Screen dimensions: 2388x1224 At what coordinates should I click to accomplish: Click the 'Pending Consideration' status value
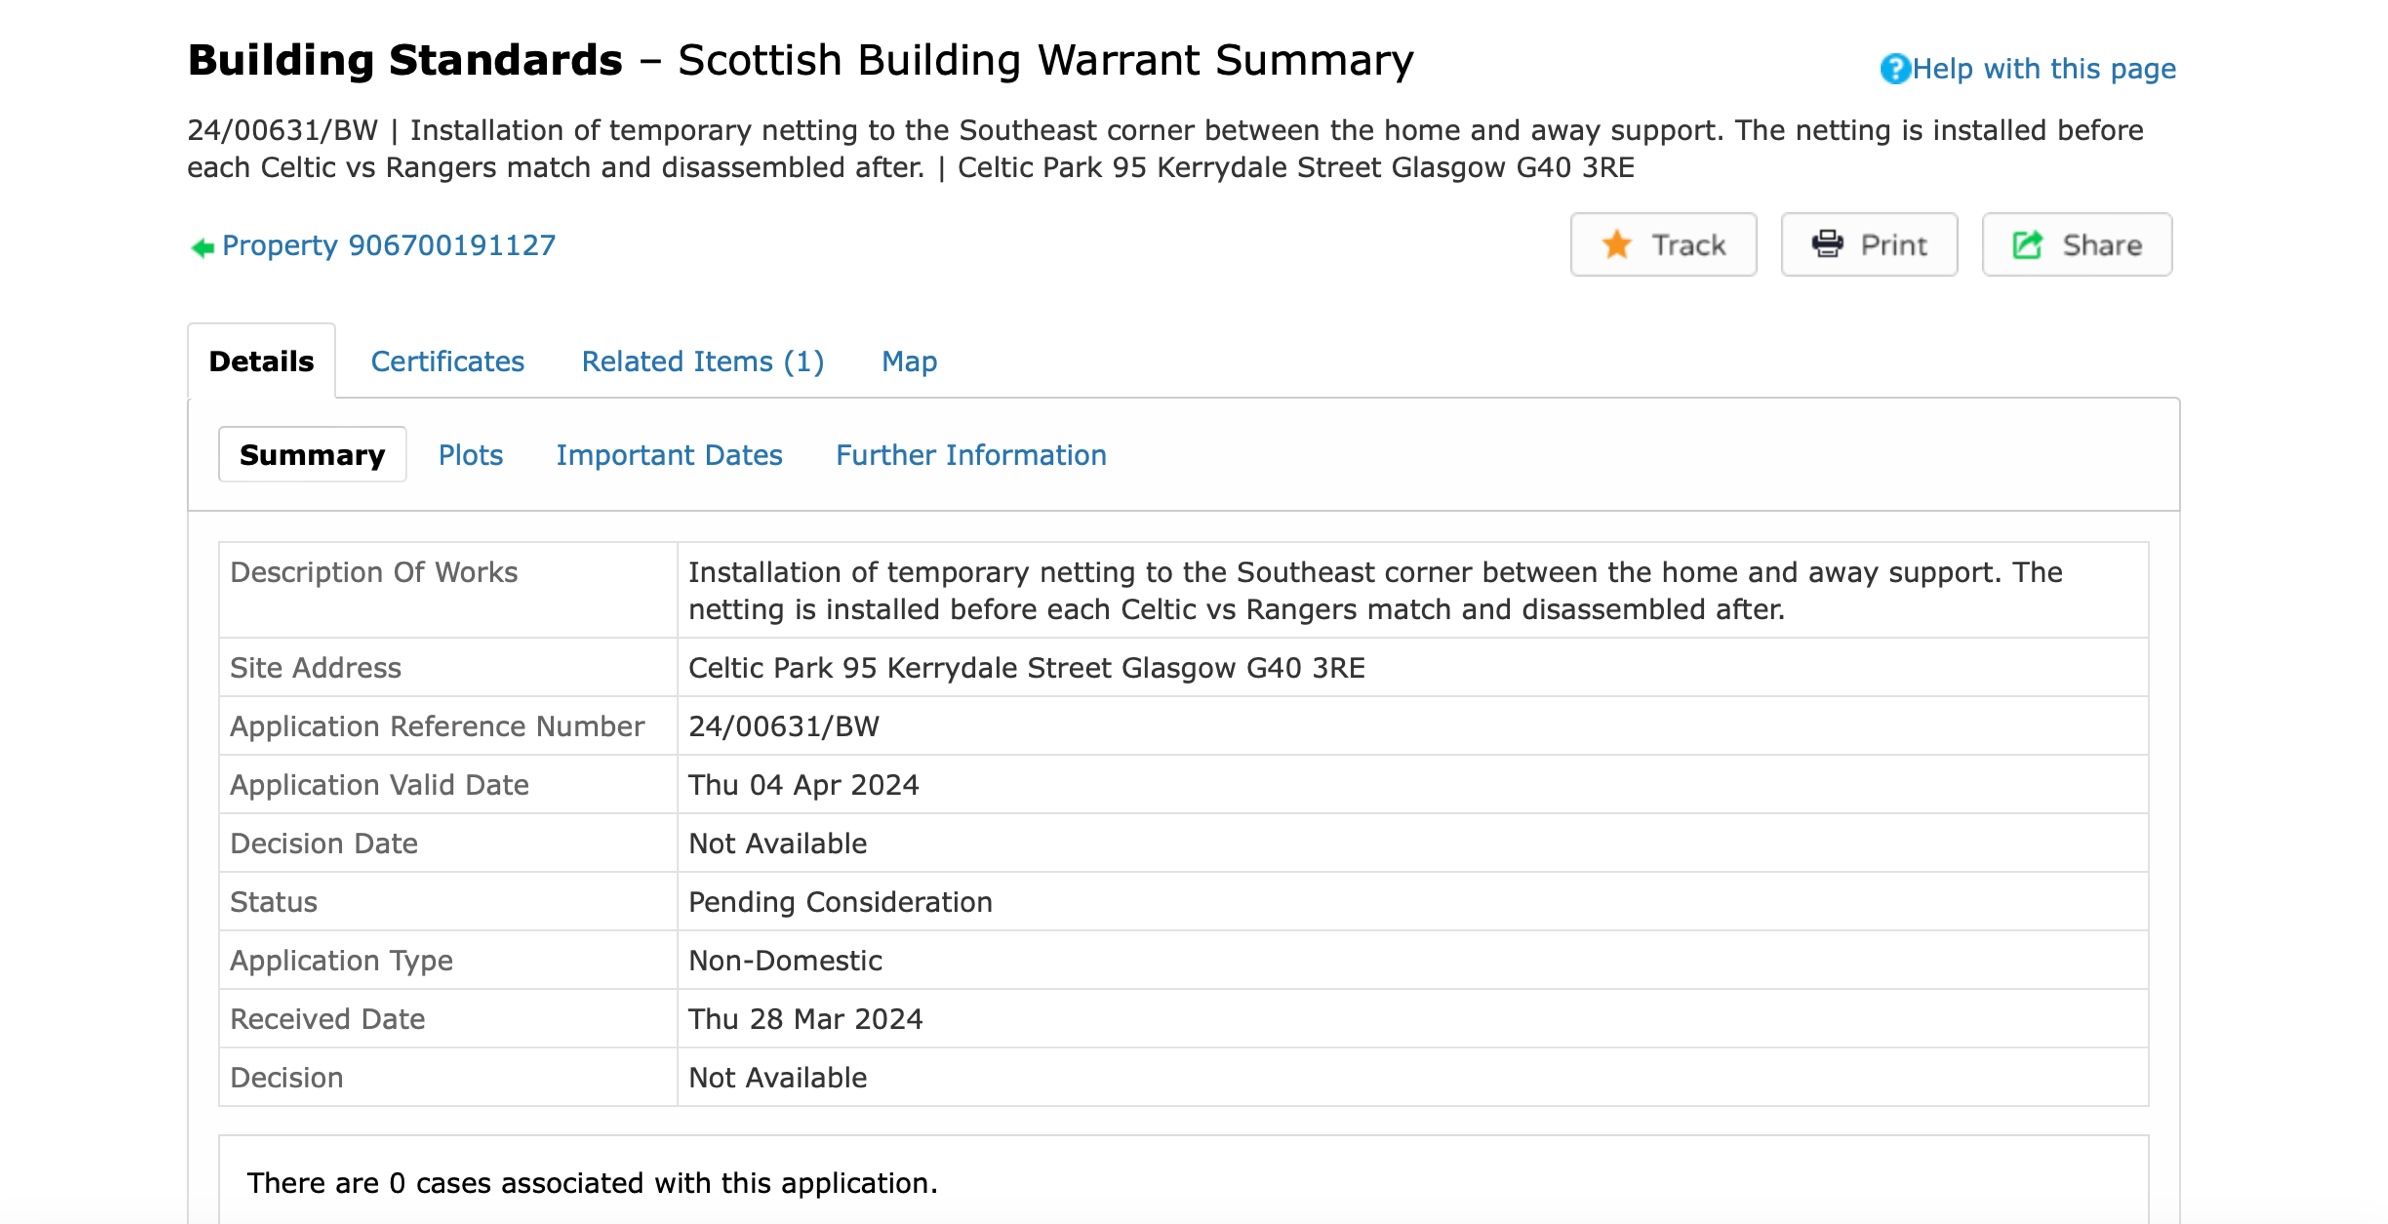click(x=840, y=902)
